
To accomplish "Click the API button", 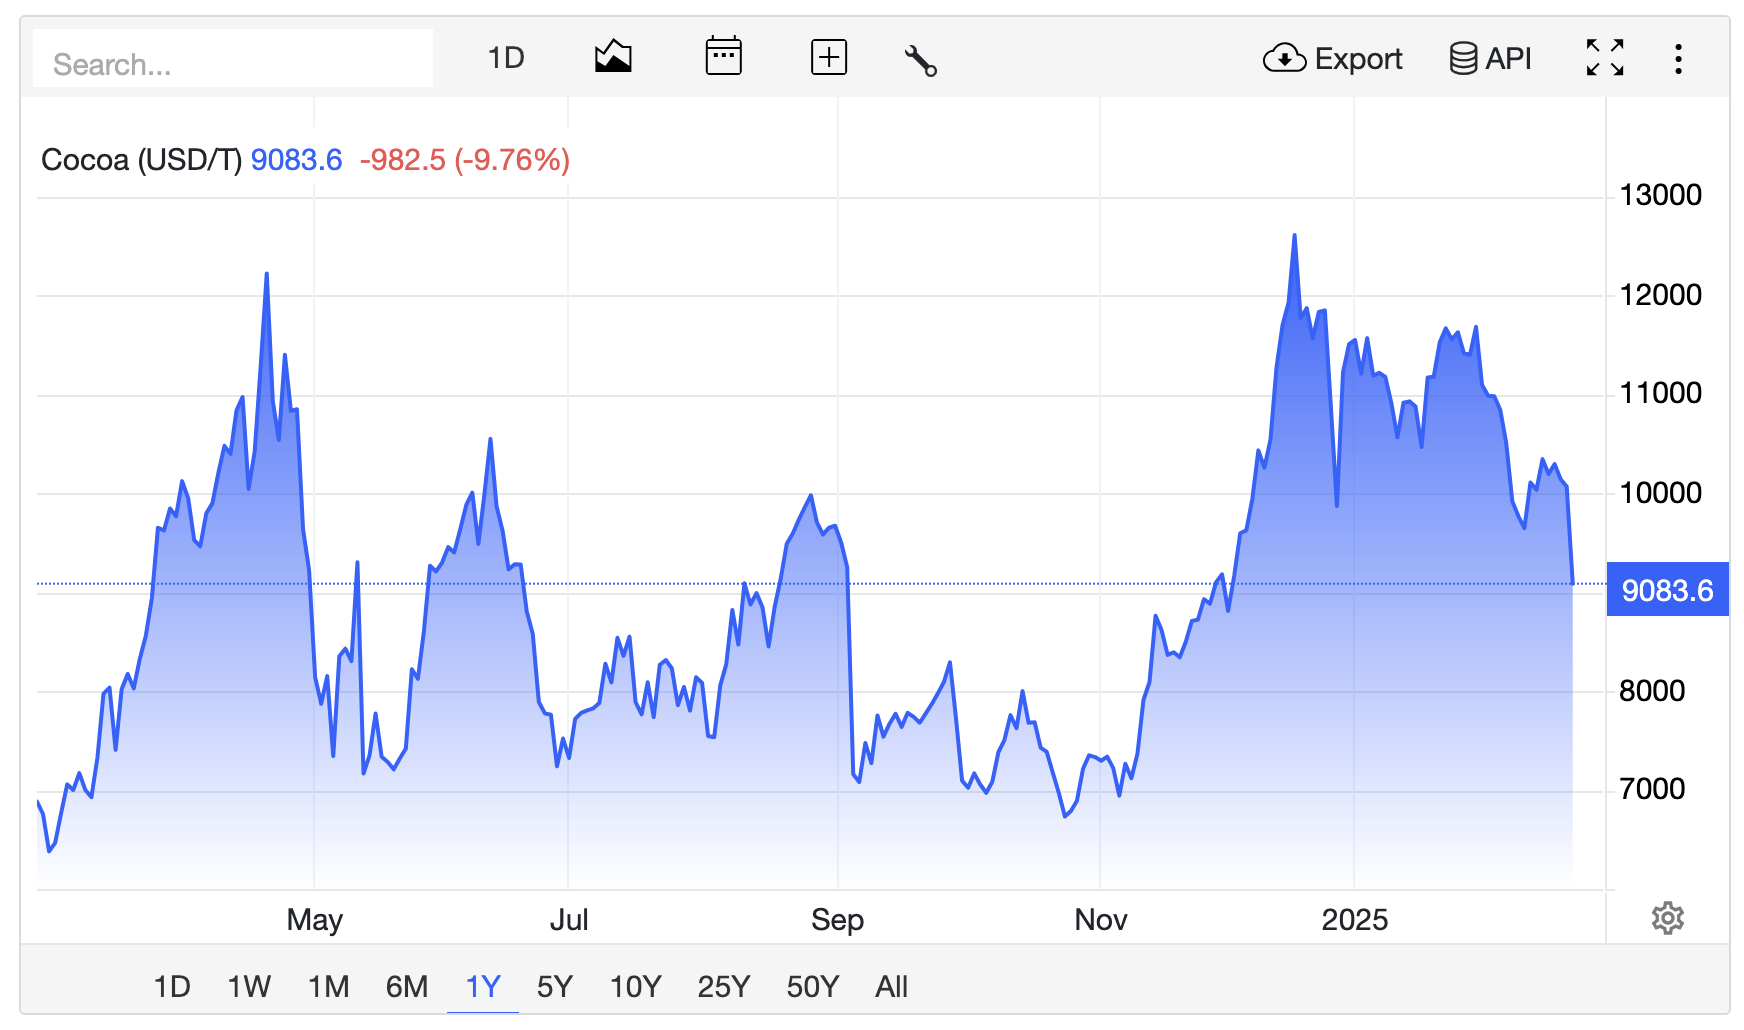I will 1490,59.
